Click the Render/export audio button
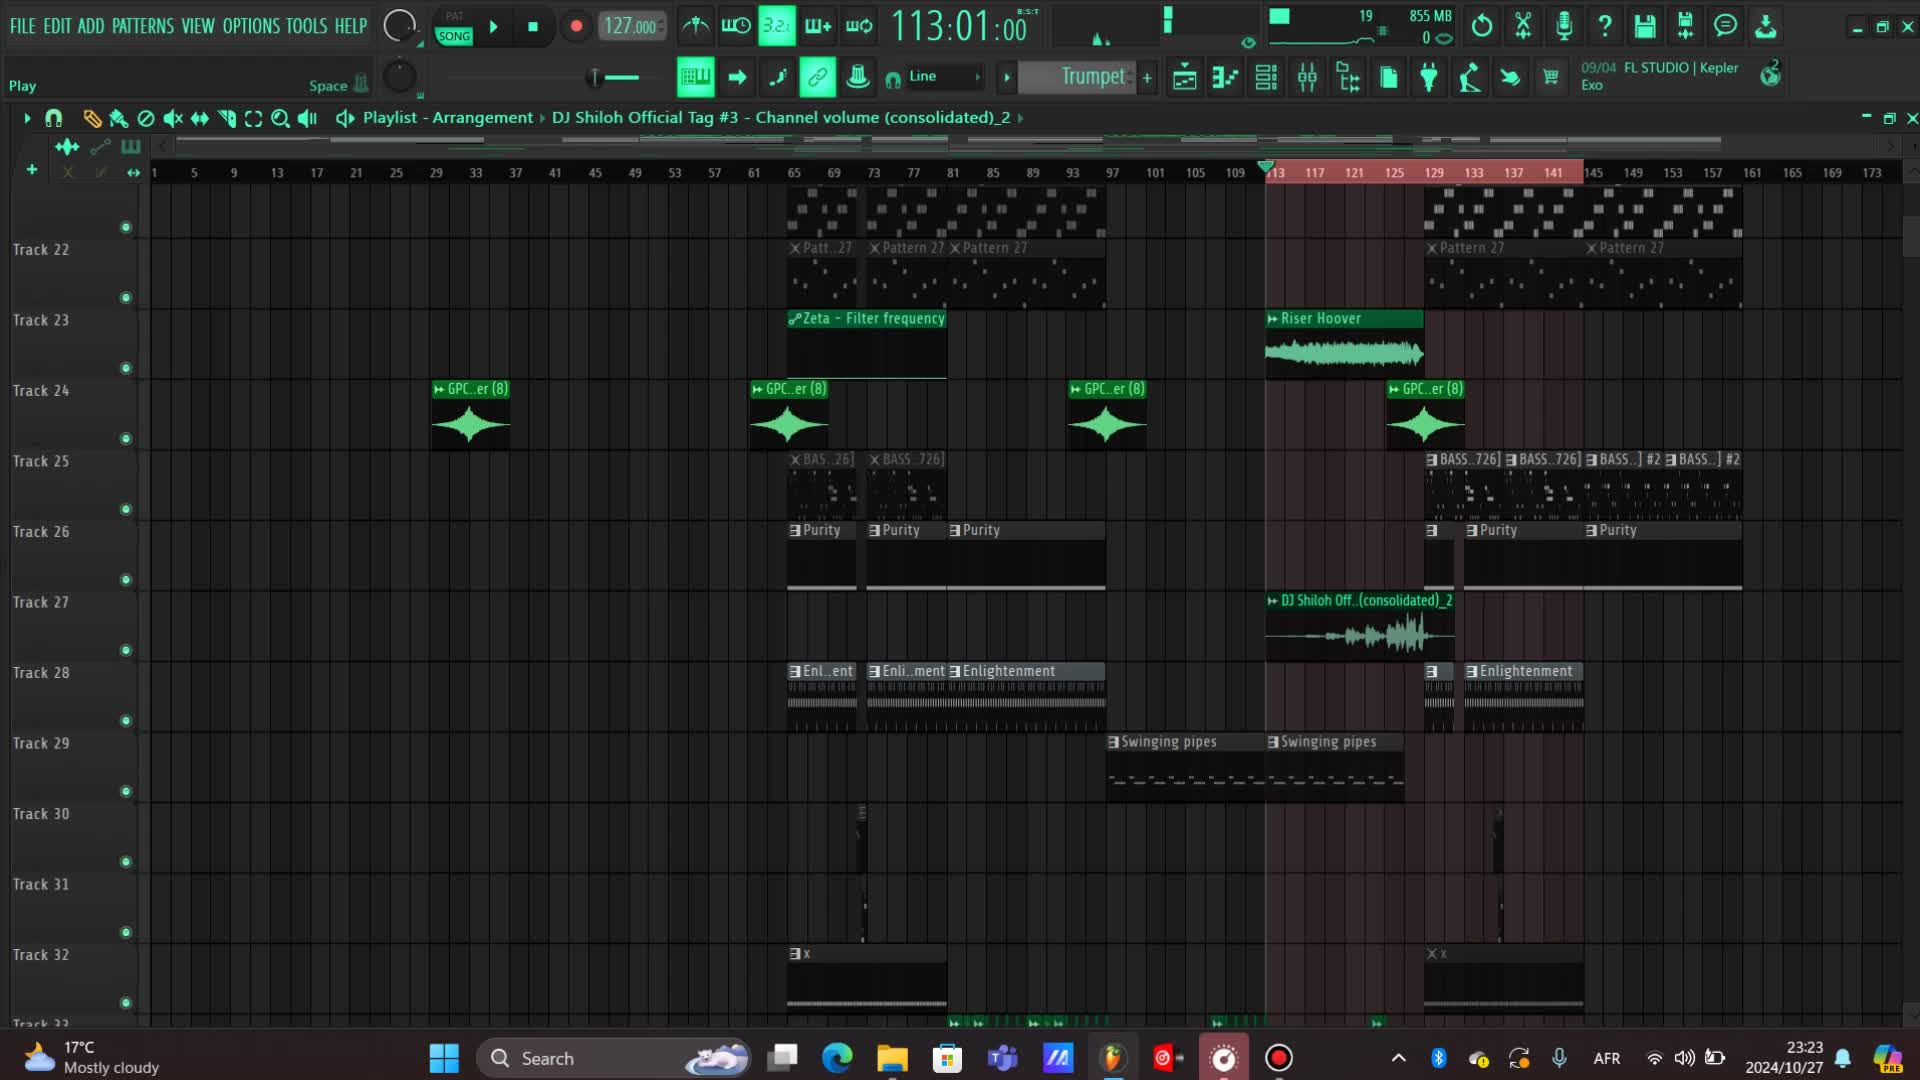The height and width of the screenshot is (1080, 1920). (x=1685, y=26)
